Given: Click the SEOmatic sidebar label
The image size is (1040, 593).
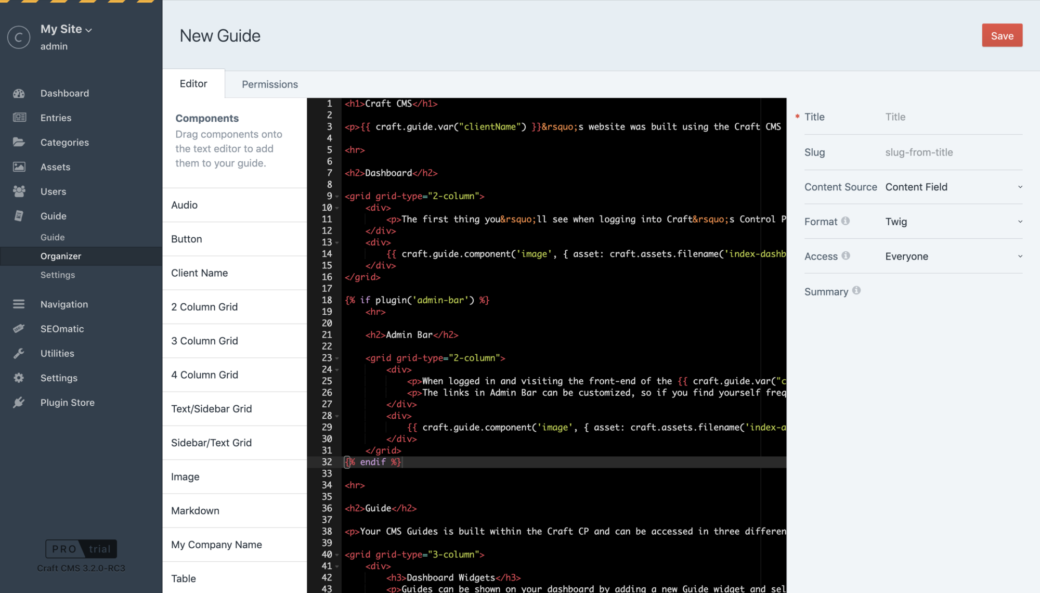Looking at the screenshot, I should click(62, 329).
